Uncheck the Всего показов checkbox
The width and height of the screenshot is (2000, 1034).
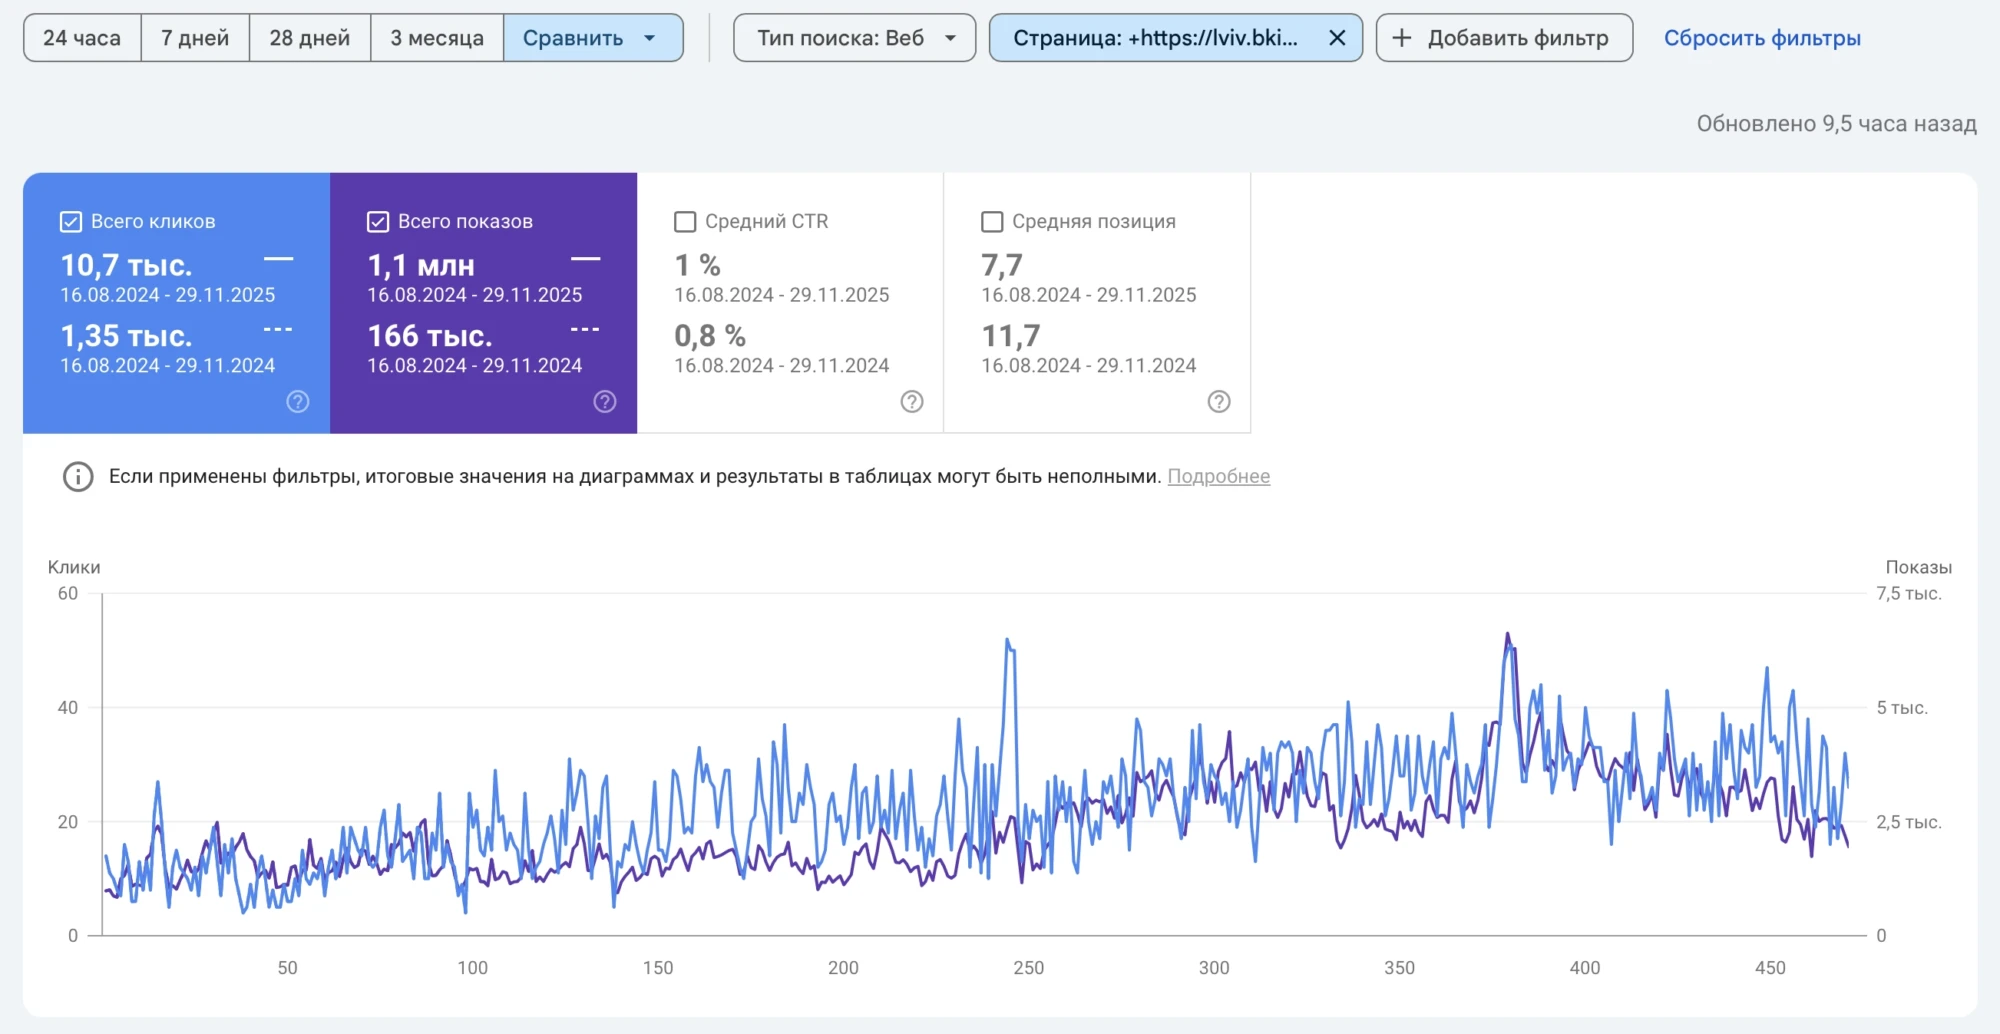tap(378, 222)
